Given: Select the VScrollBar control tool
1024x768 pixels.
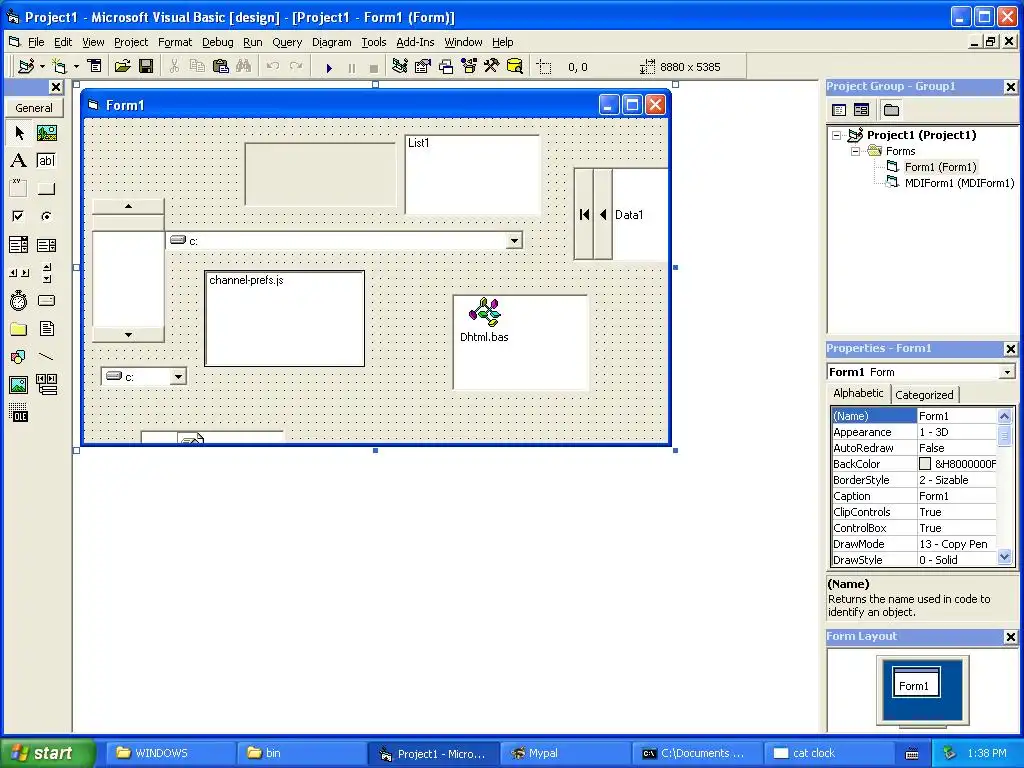Looking at the screenshot, I should pyautogui.click(x=46, y=273).
